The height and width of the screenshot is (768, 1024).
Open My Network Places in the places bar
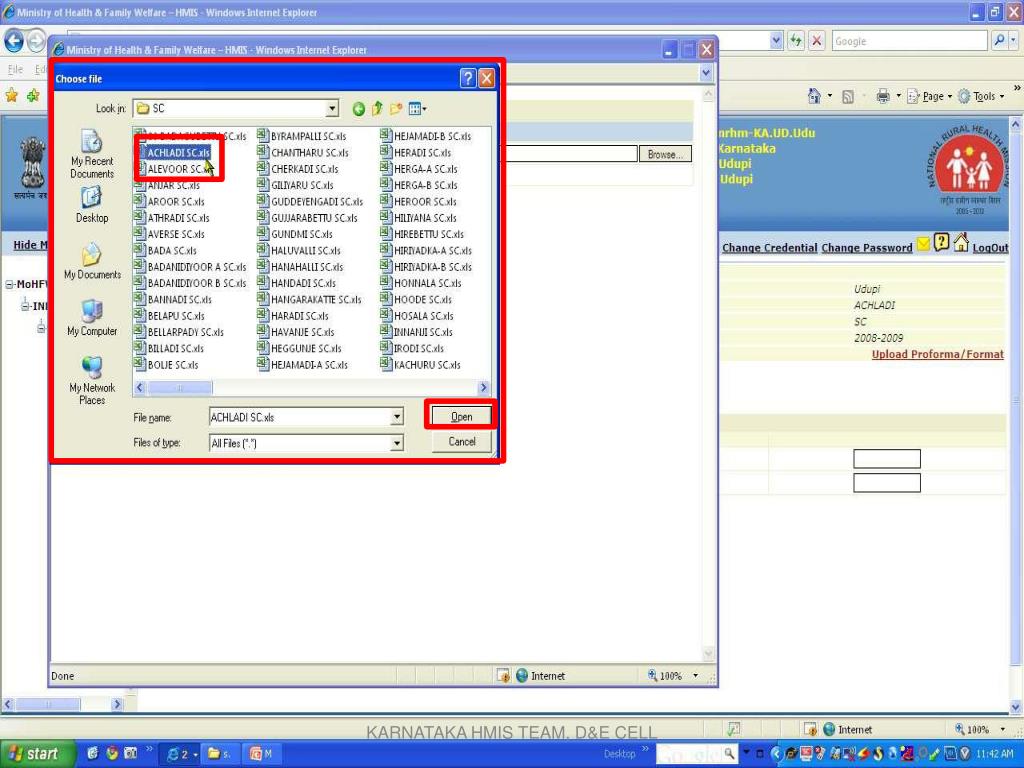pos(92,381)
